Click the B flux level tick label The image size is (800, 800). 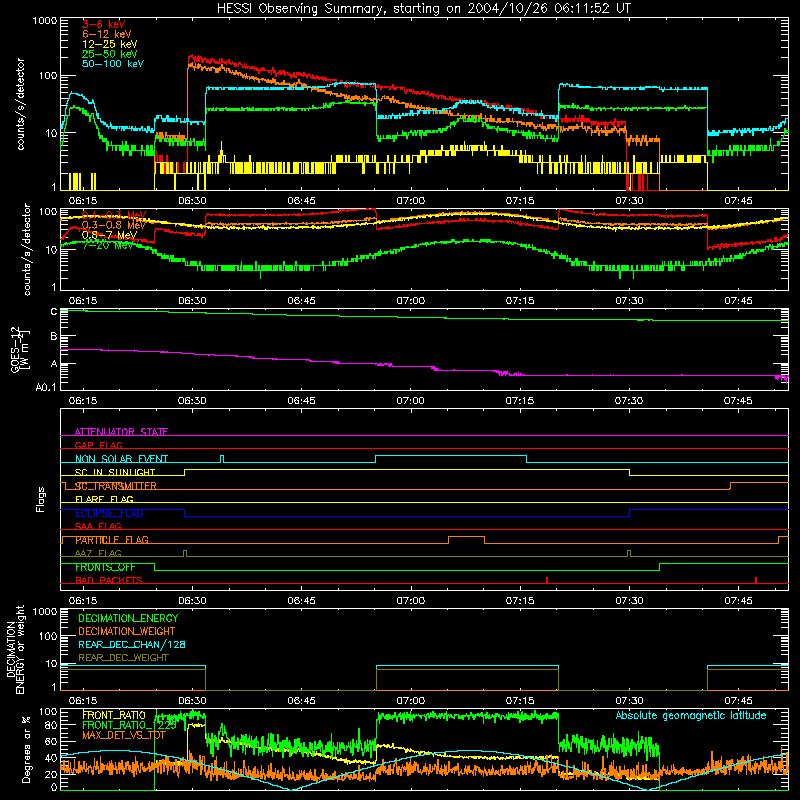[54, 336]
